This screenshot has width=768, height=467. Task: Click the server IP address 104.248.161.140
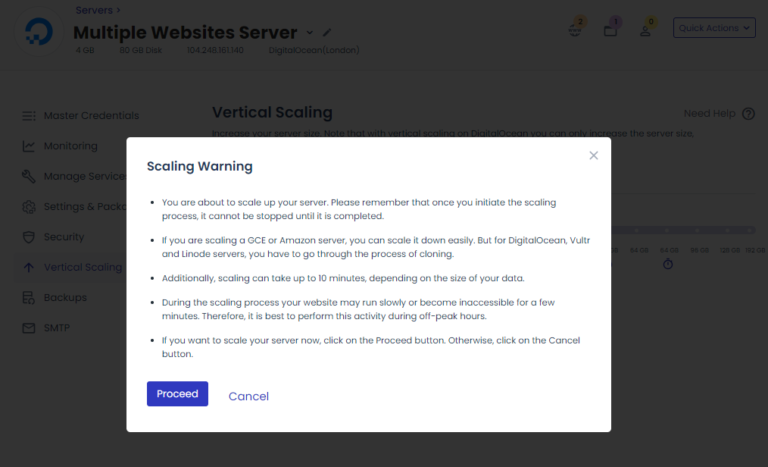(215, 50)
